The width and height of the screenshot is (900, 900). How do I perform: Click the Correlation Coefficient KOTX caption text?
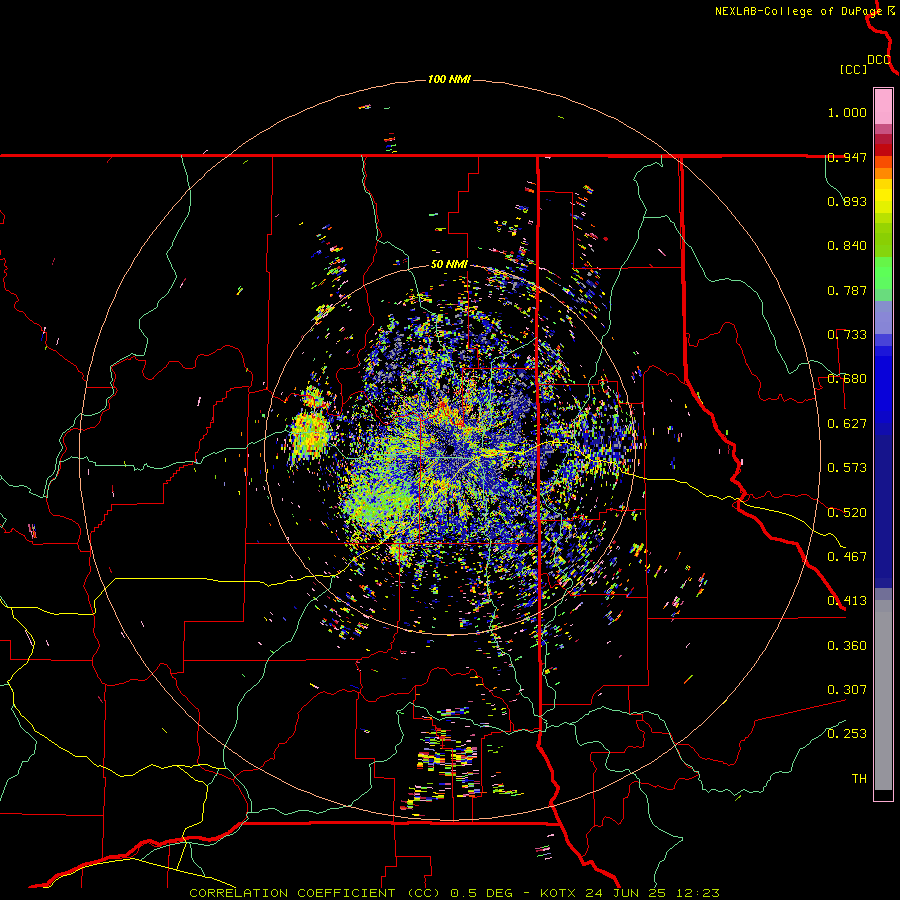(x=454, y=893)
